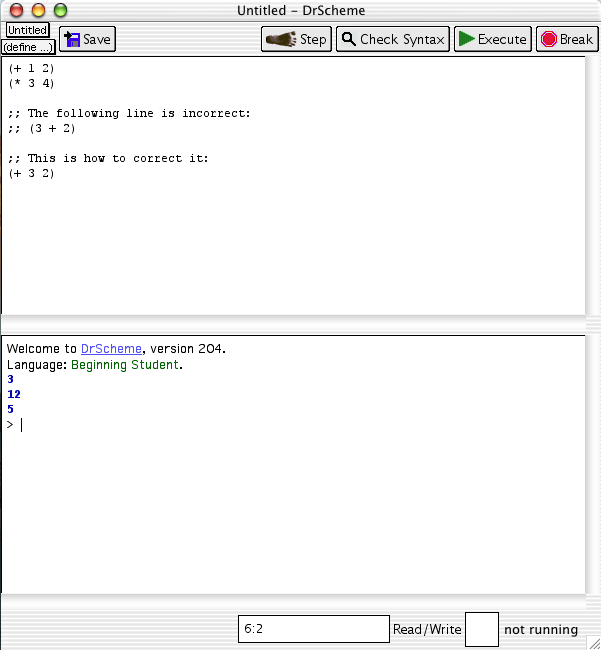Click the (+ 3 2) expression line
The height and width of the screenshot is (650, 601).
[32, 173]
